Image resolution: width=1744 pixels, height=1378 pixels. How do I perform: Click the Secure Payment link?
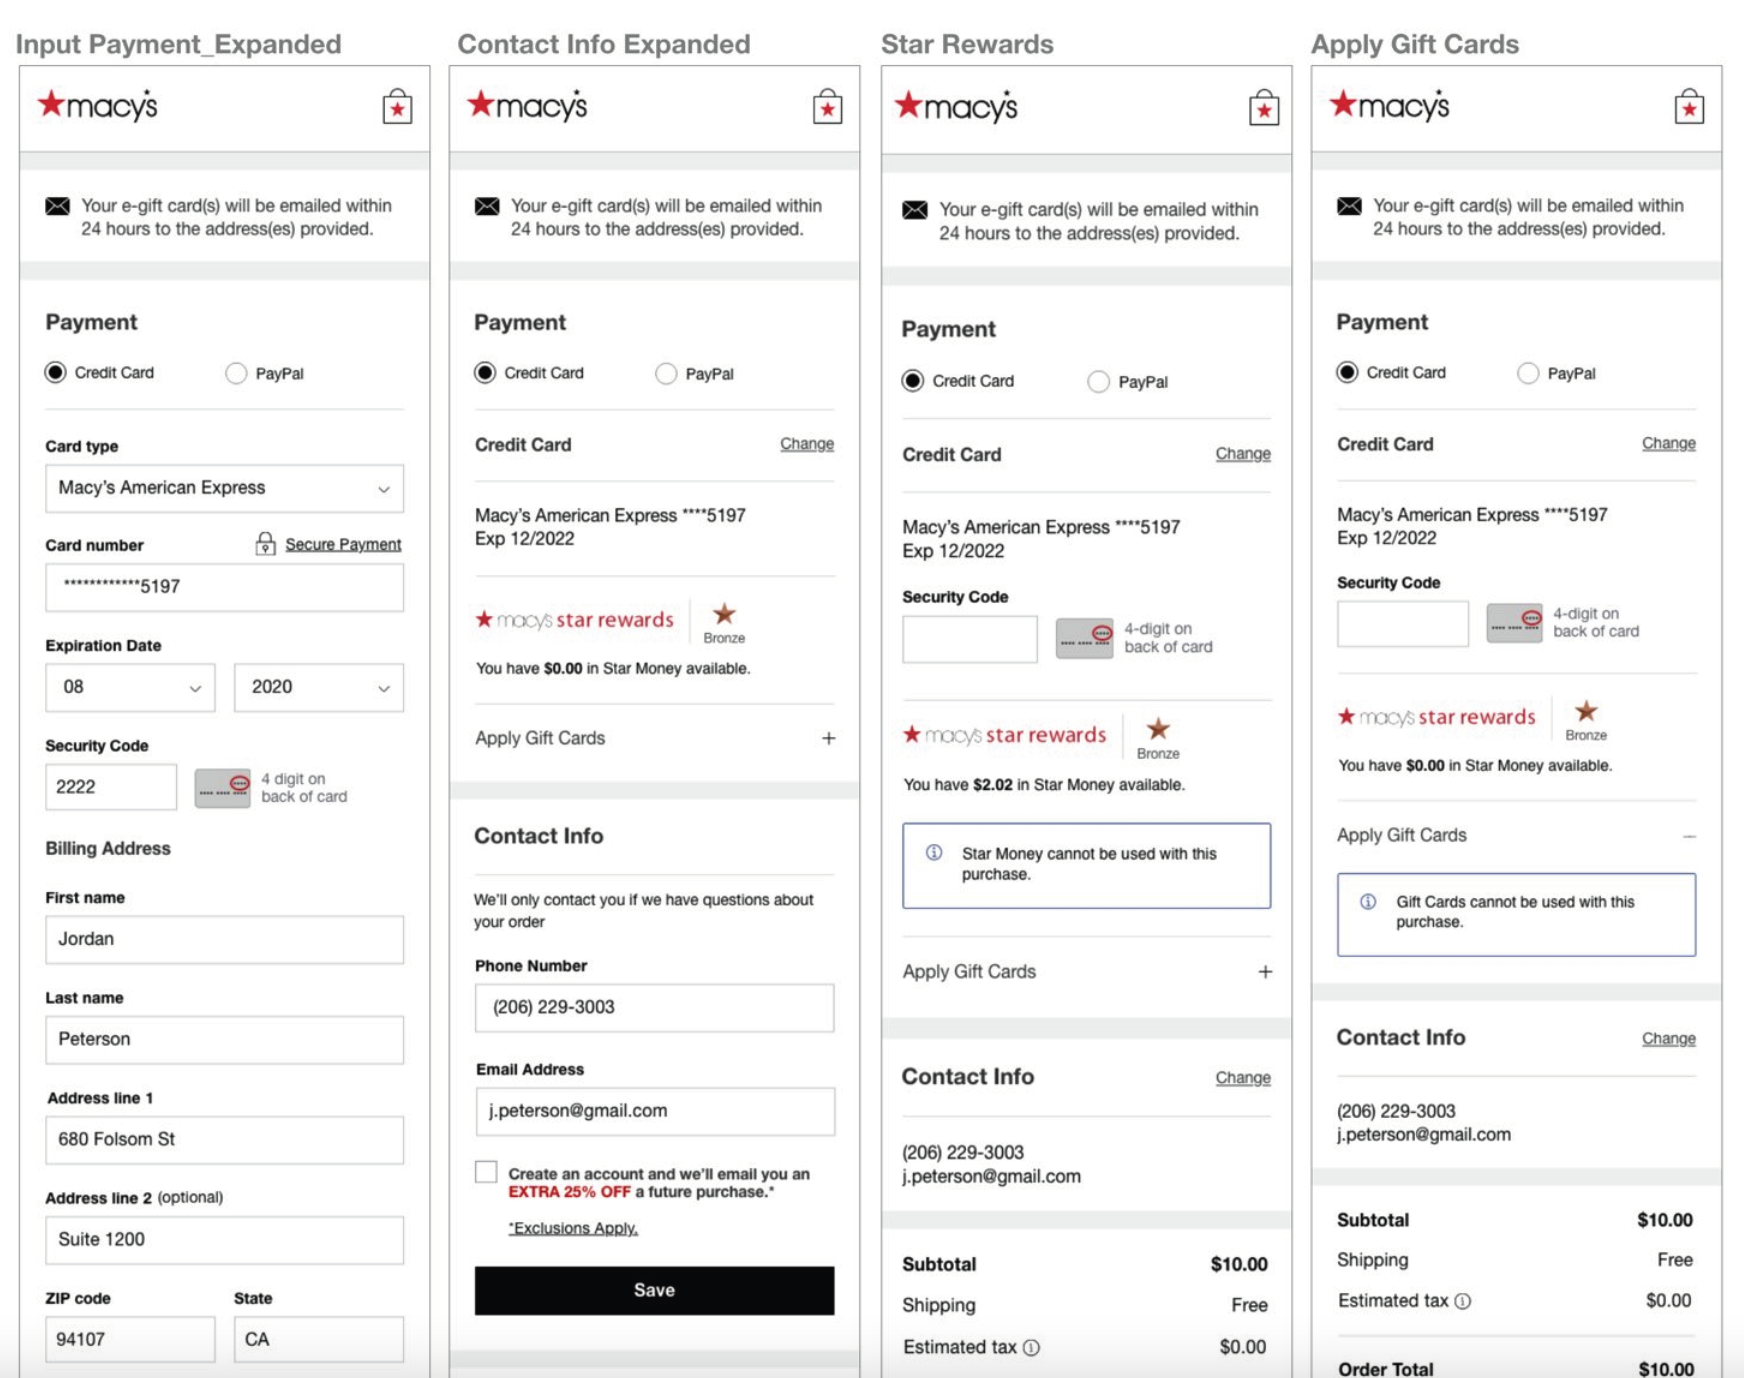[343, 544]
